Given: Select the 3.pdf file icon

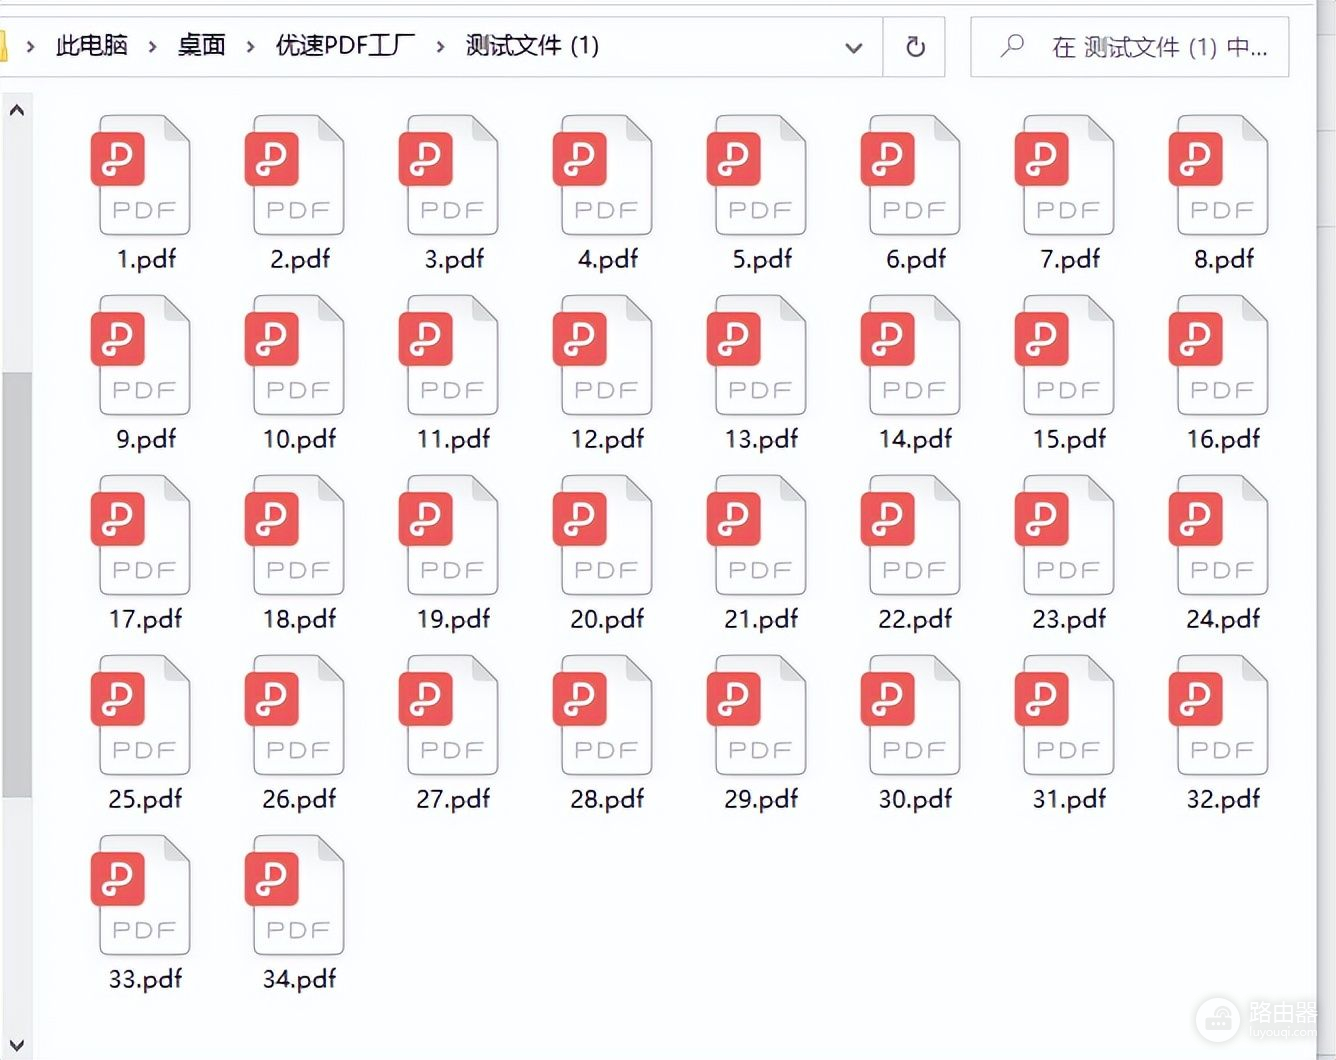Looking at the screenshot, I should pyautogui.click(x=450, y=175).
